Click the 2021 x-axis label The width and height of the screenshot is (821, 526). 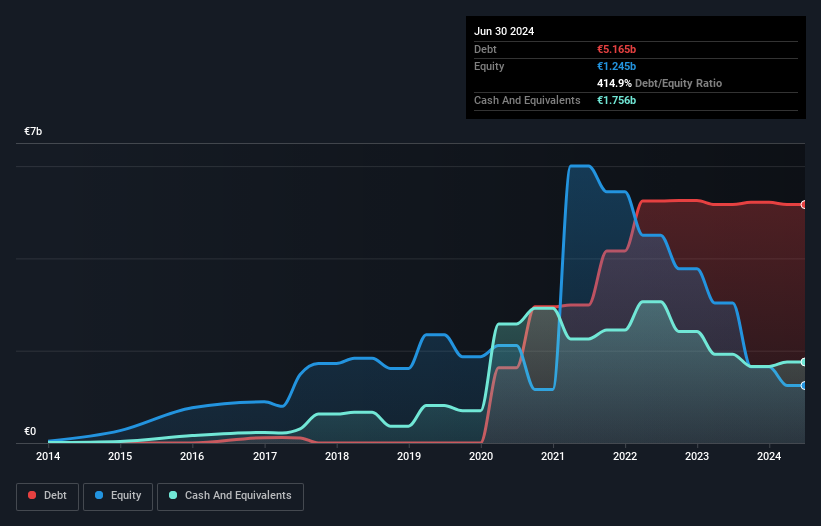click(553, 456)
